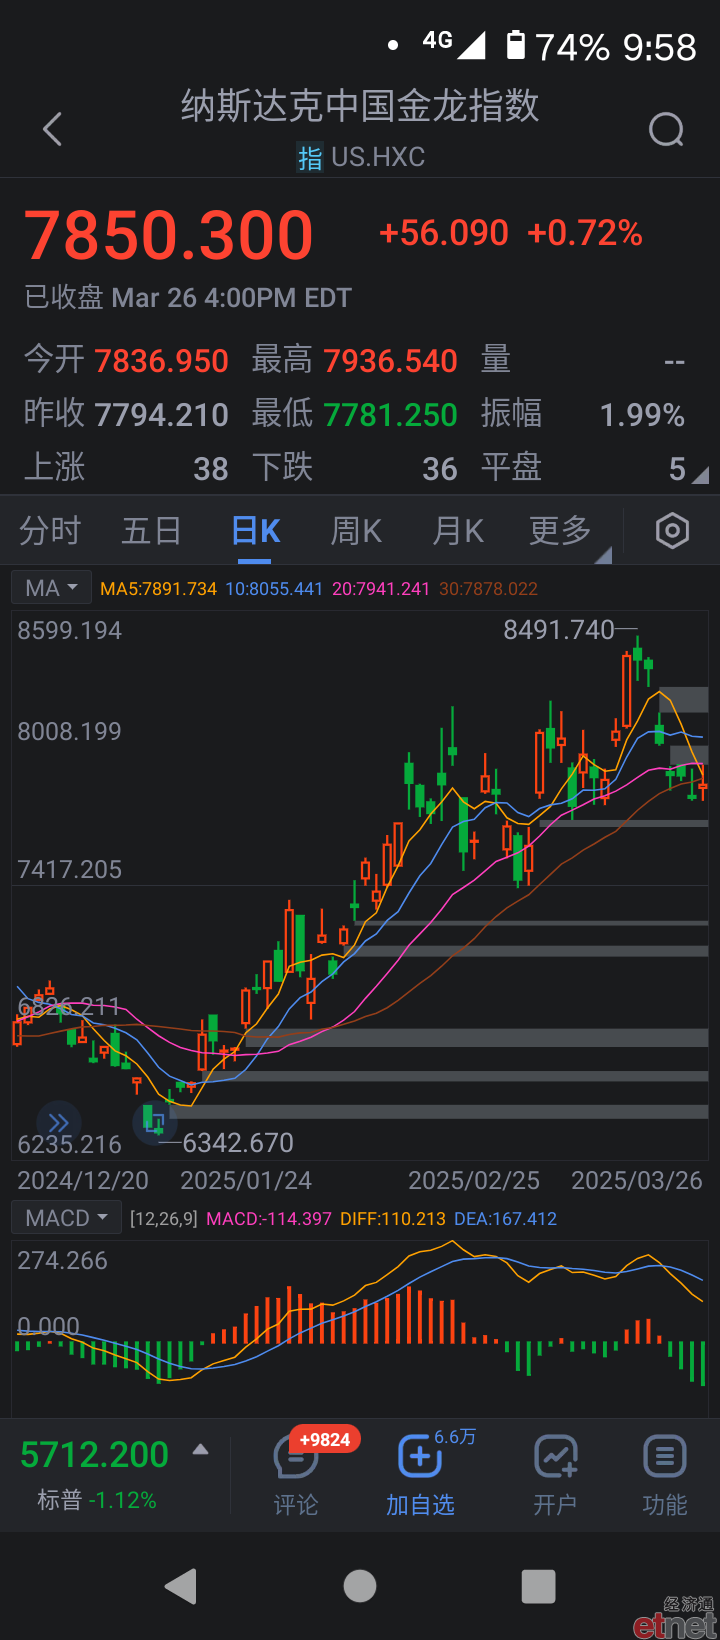Tap the Android home navigation button
This screenshot has width=720, height=1640.
(x=360, y=1586)
